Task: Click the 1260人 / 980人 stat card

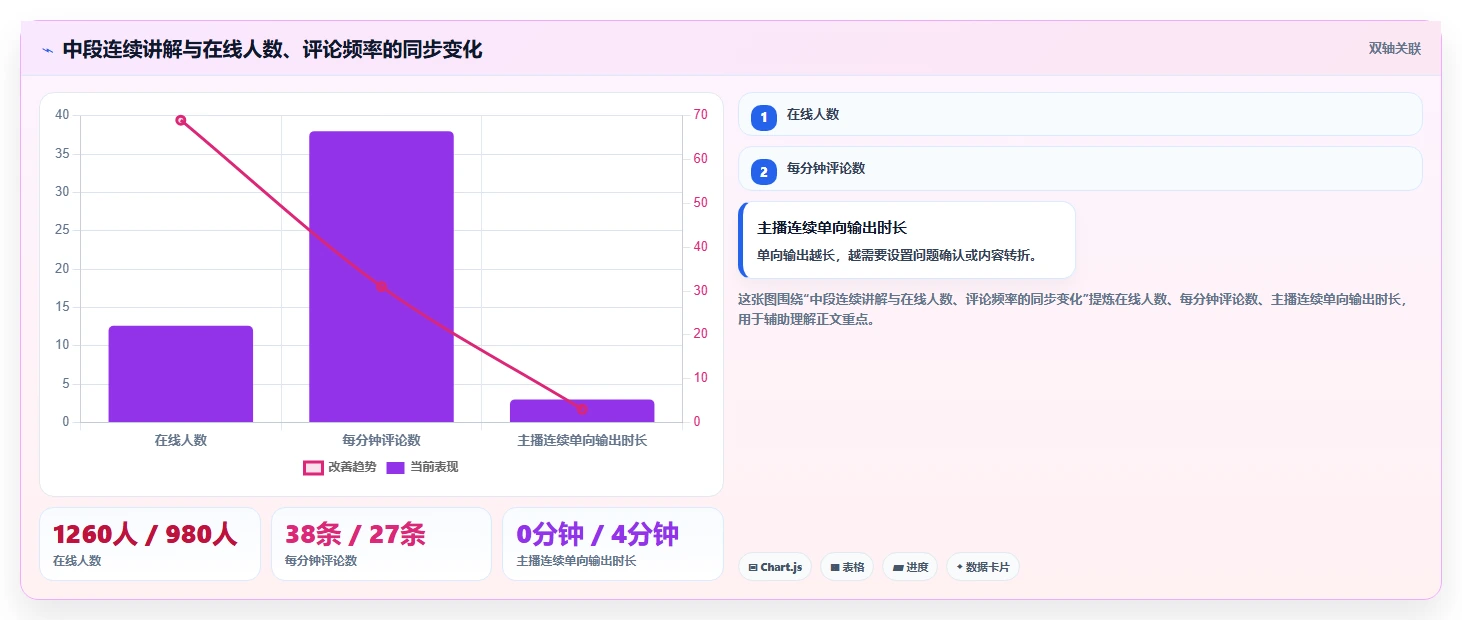Action: [150, 544]
